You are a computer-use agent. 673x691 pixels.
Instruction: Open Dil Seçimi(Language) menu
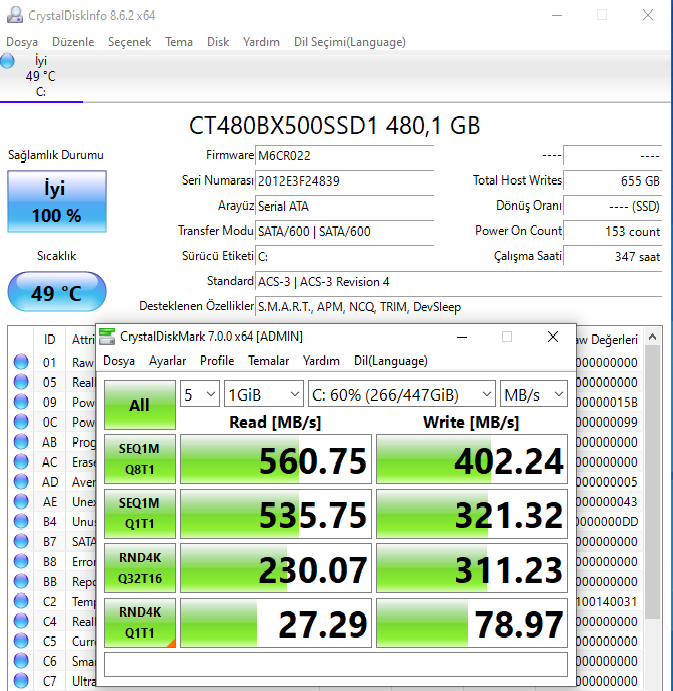[349, 42]
